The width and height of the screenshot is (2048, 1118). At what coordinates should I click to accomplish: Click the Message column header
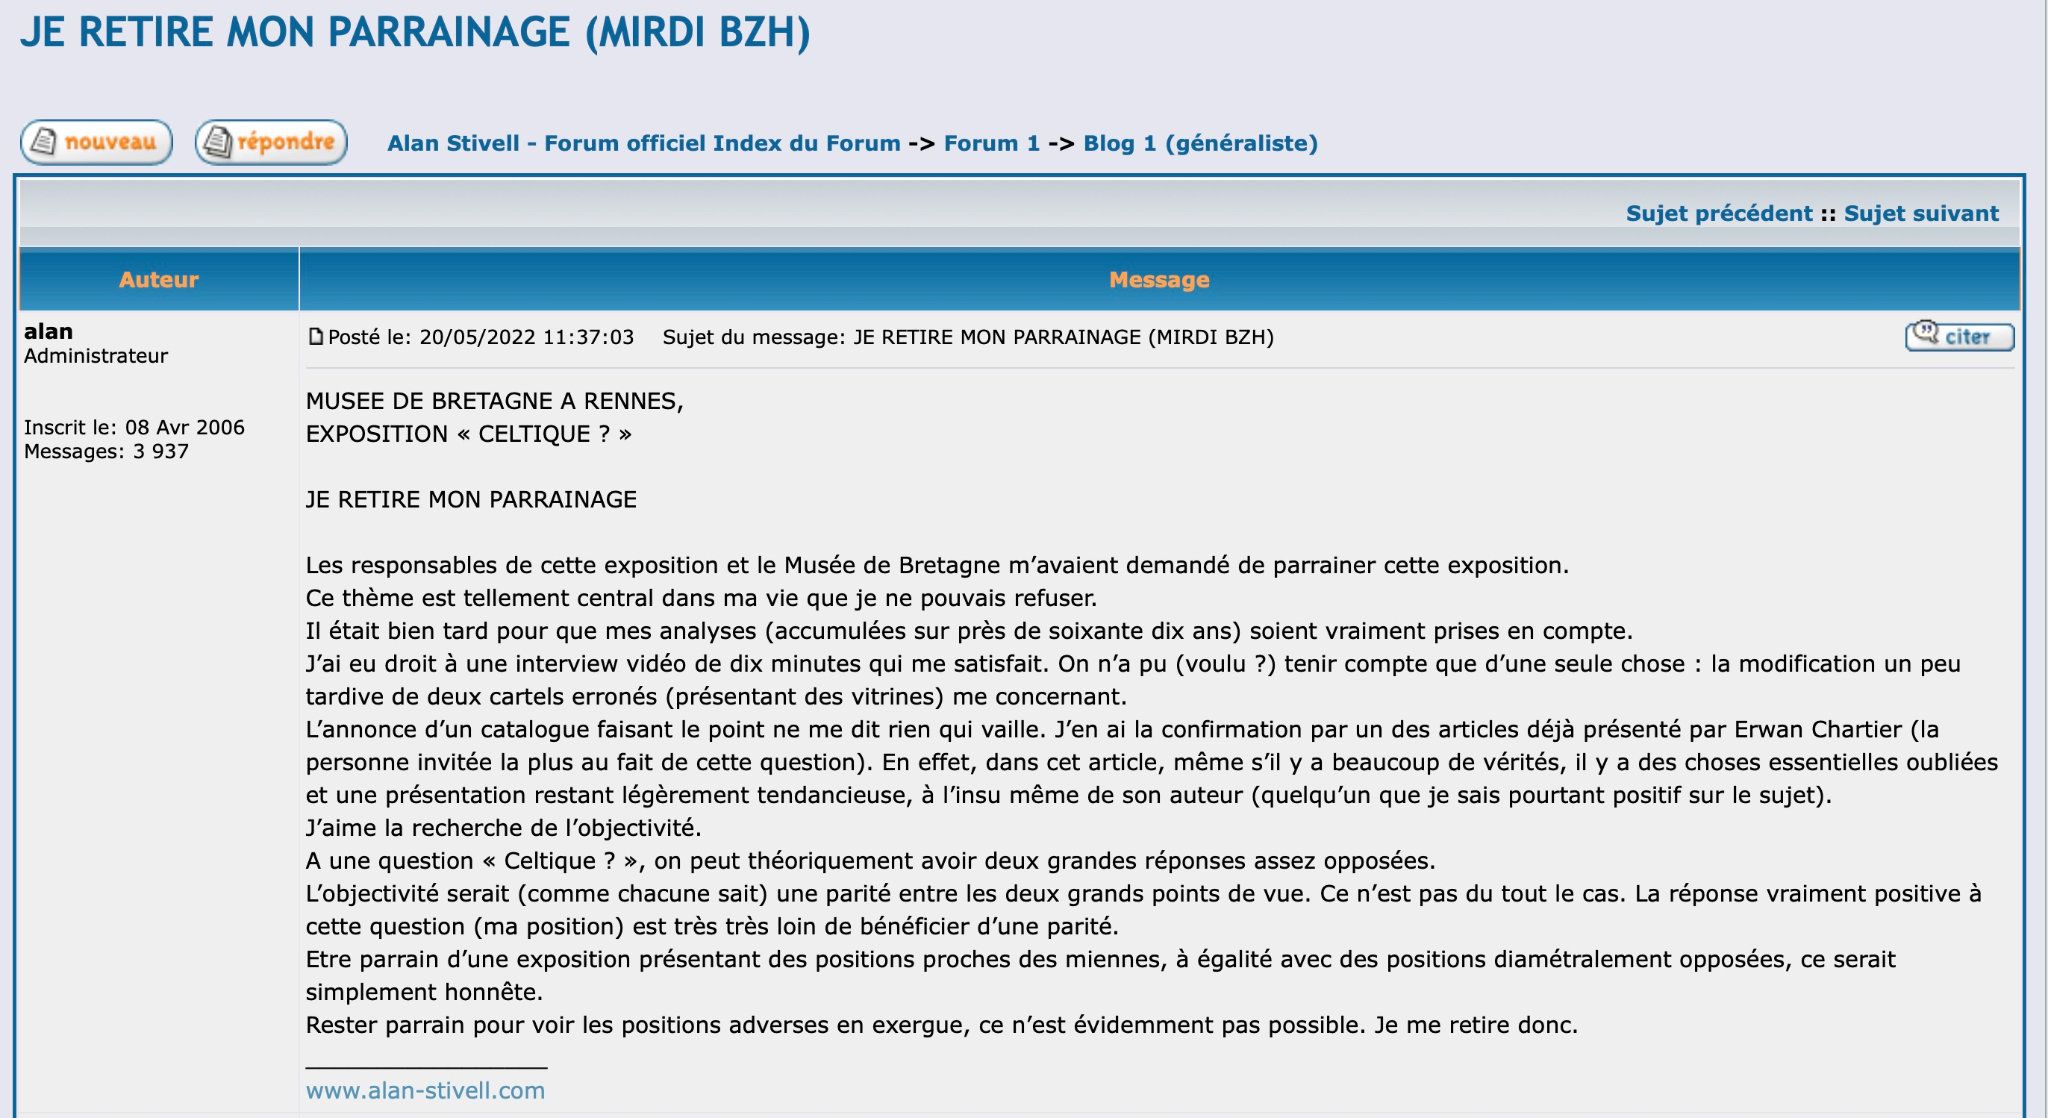tap(1160, 279)
